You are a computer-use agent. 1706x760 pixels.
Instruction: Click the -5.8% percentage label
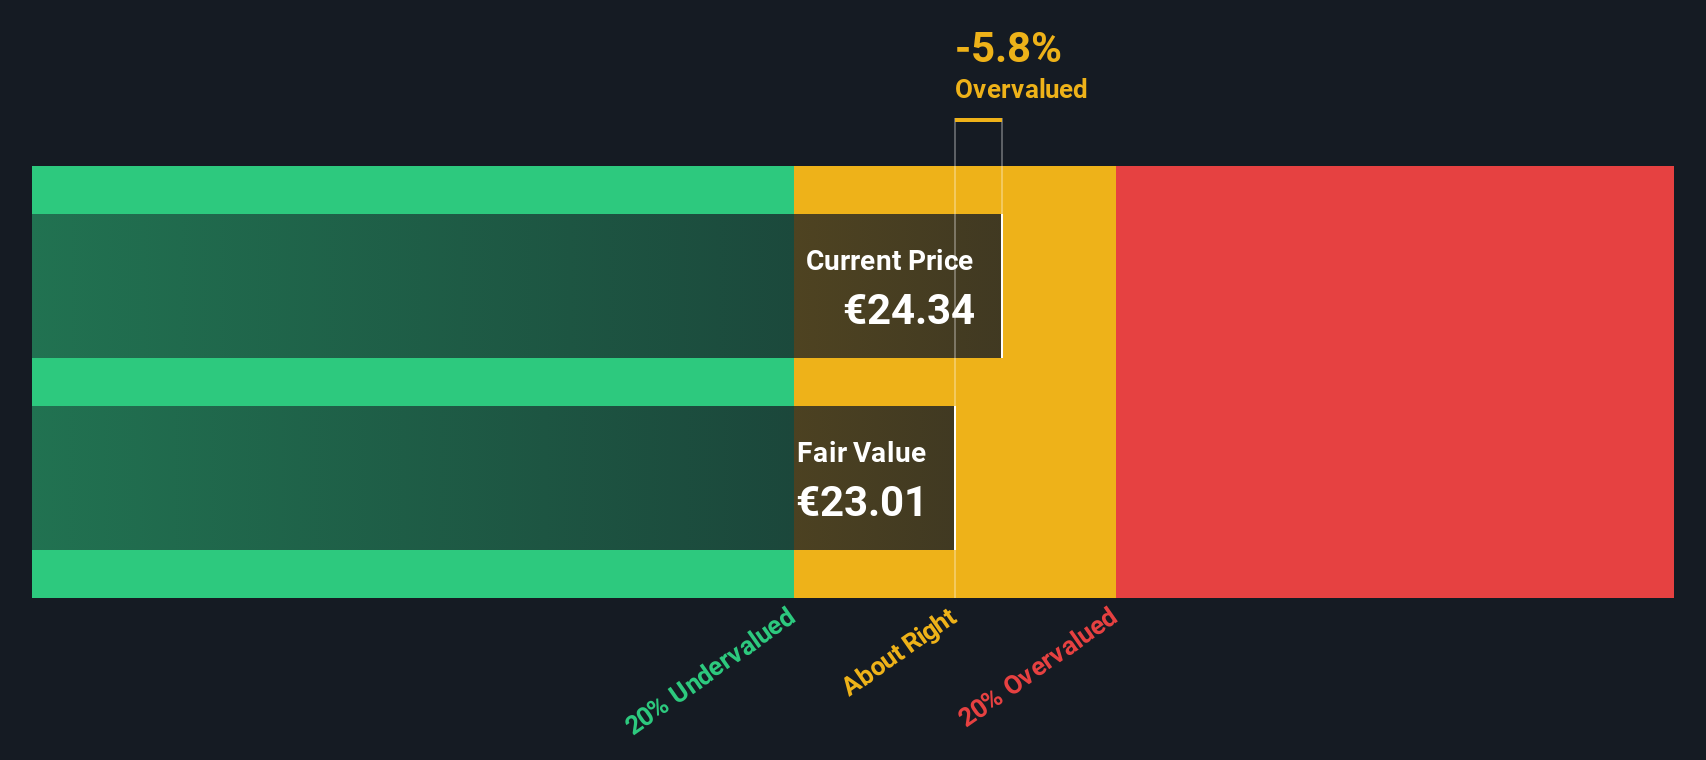coord(1008,48)
